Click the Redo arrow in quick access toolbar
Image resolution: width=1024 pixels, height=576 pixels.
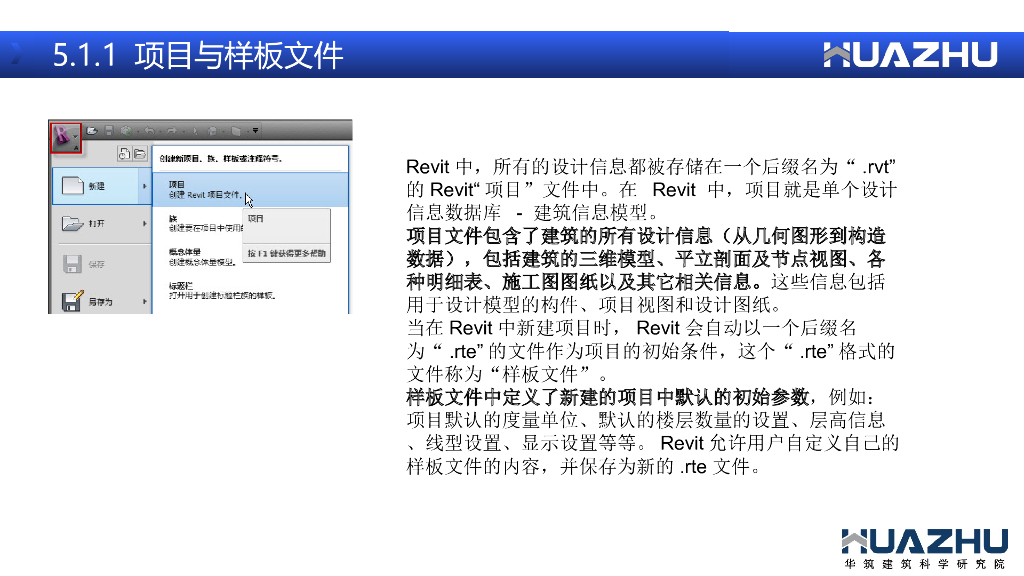tap(172, 131)
